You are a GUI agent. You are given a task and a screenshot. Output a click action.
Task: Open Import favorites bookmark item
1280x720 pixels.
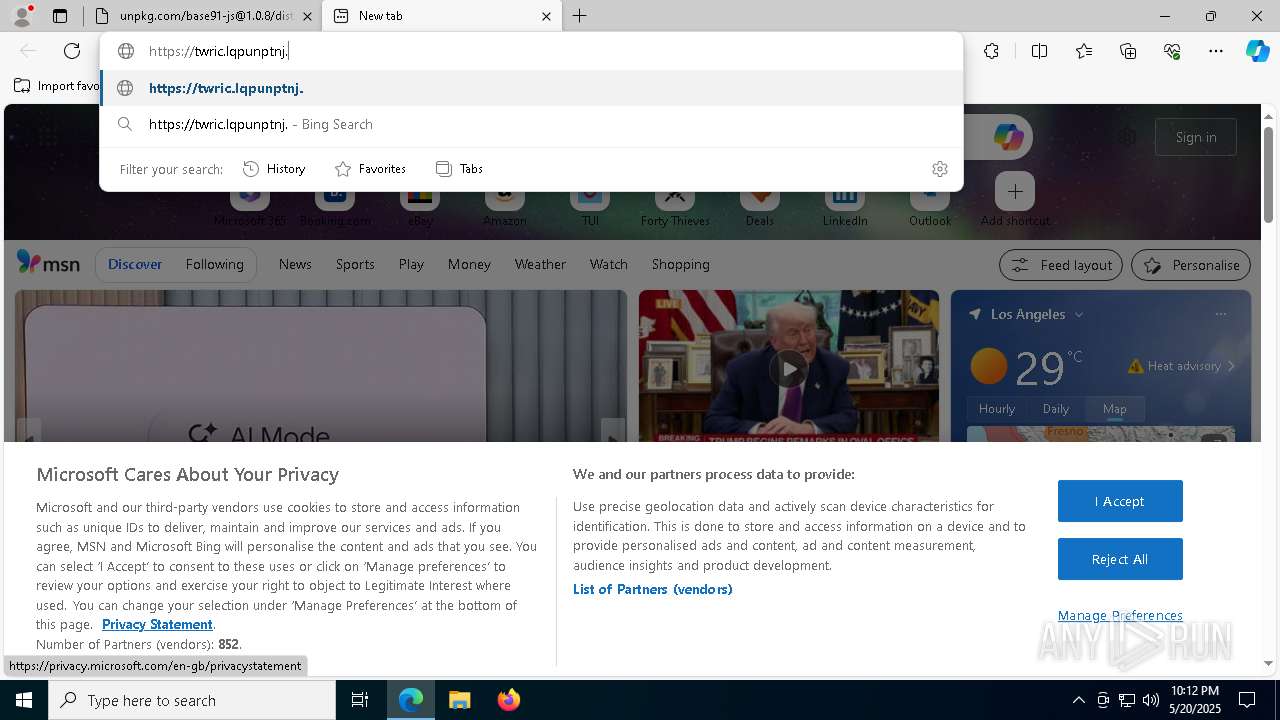(x=57, y=86)
